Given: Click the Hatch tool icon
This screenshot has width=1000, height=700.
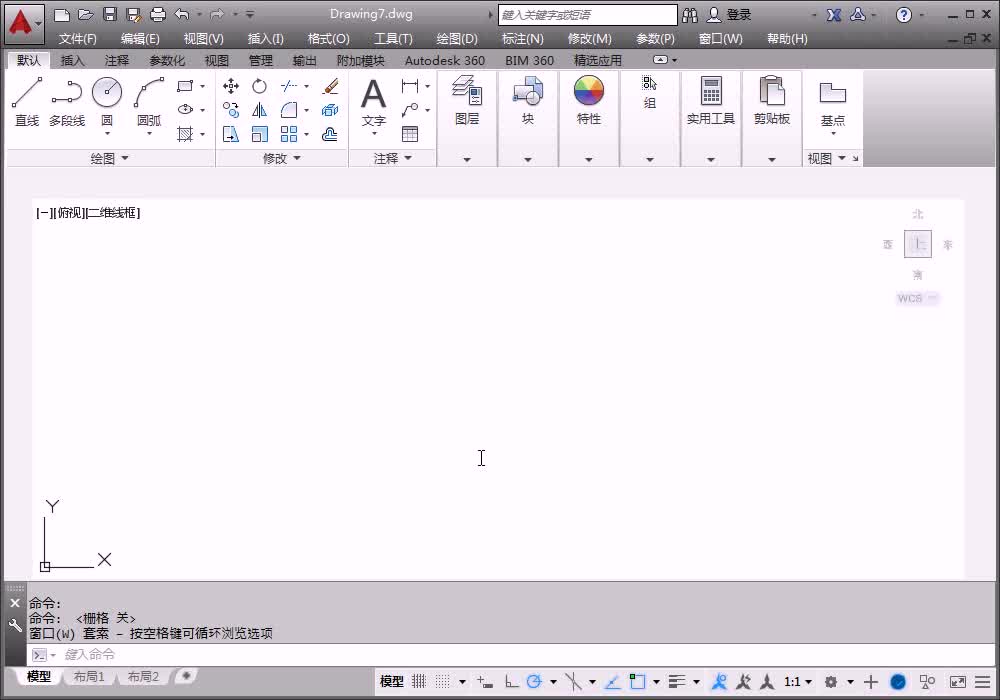Looking at the screenshot, I should tap(185, 134).
